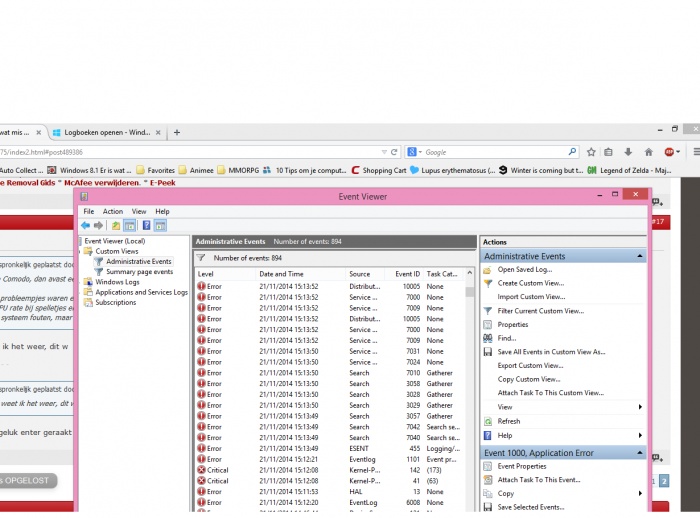This screenshot has height=518, width=700.
Task: Click the Event Viewer title bar app icon
Action: [84, 196]
